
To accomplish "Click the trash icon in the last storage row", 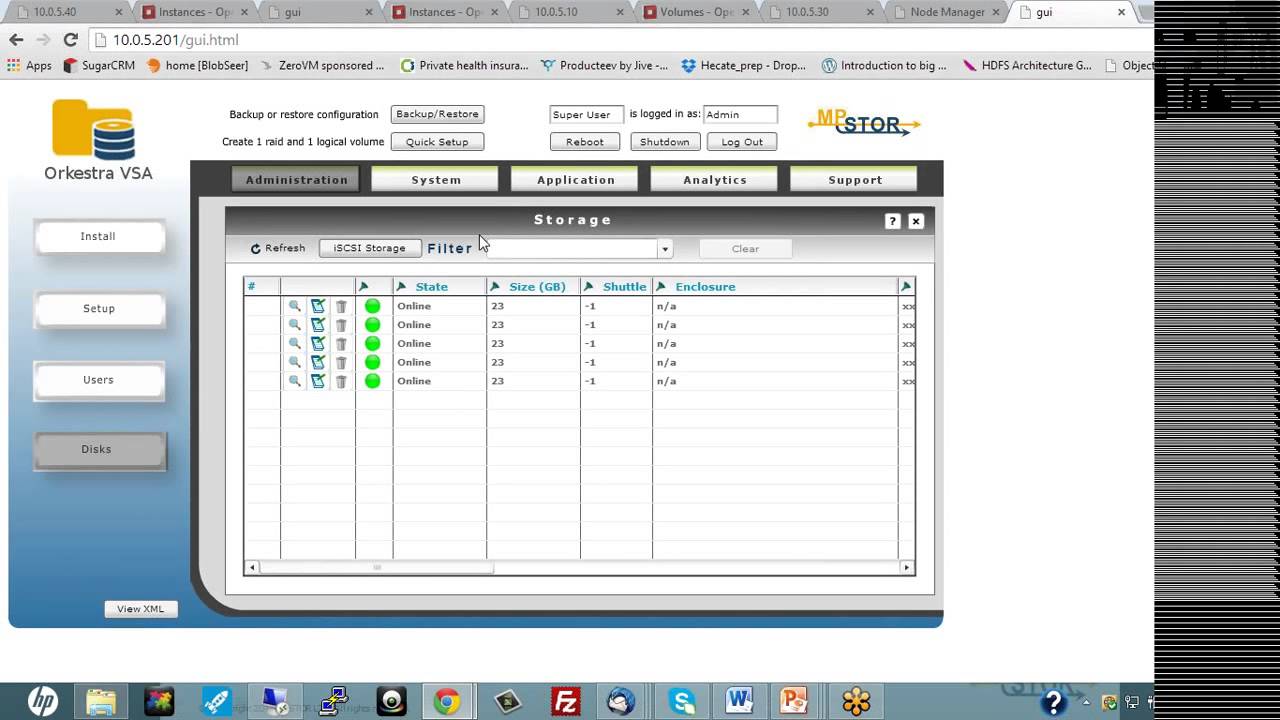I will (x=341, y=381).
